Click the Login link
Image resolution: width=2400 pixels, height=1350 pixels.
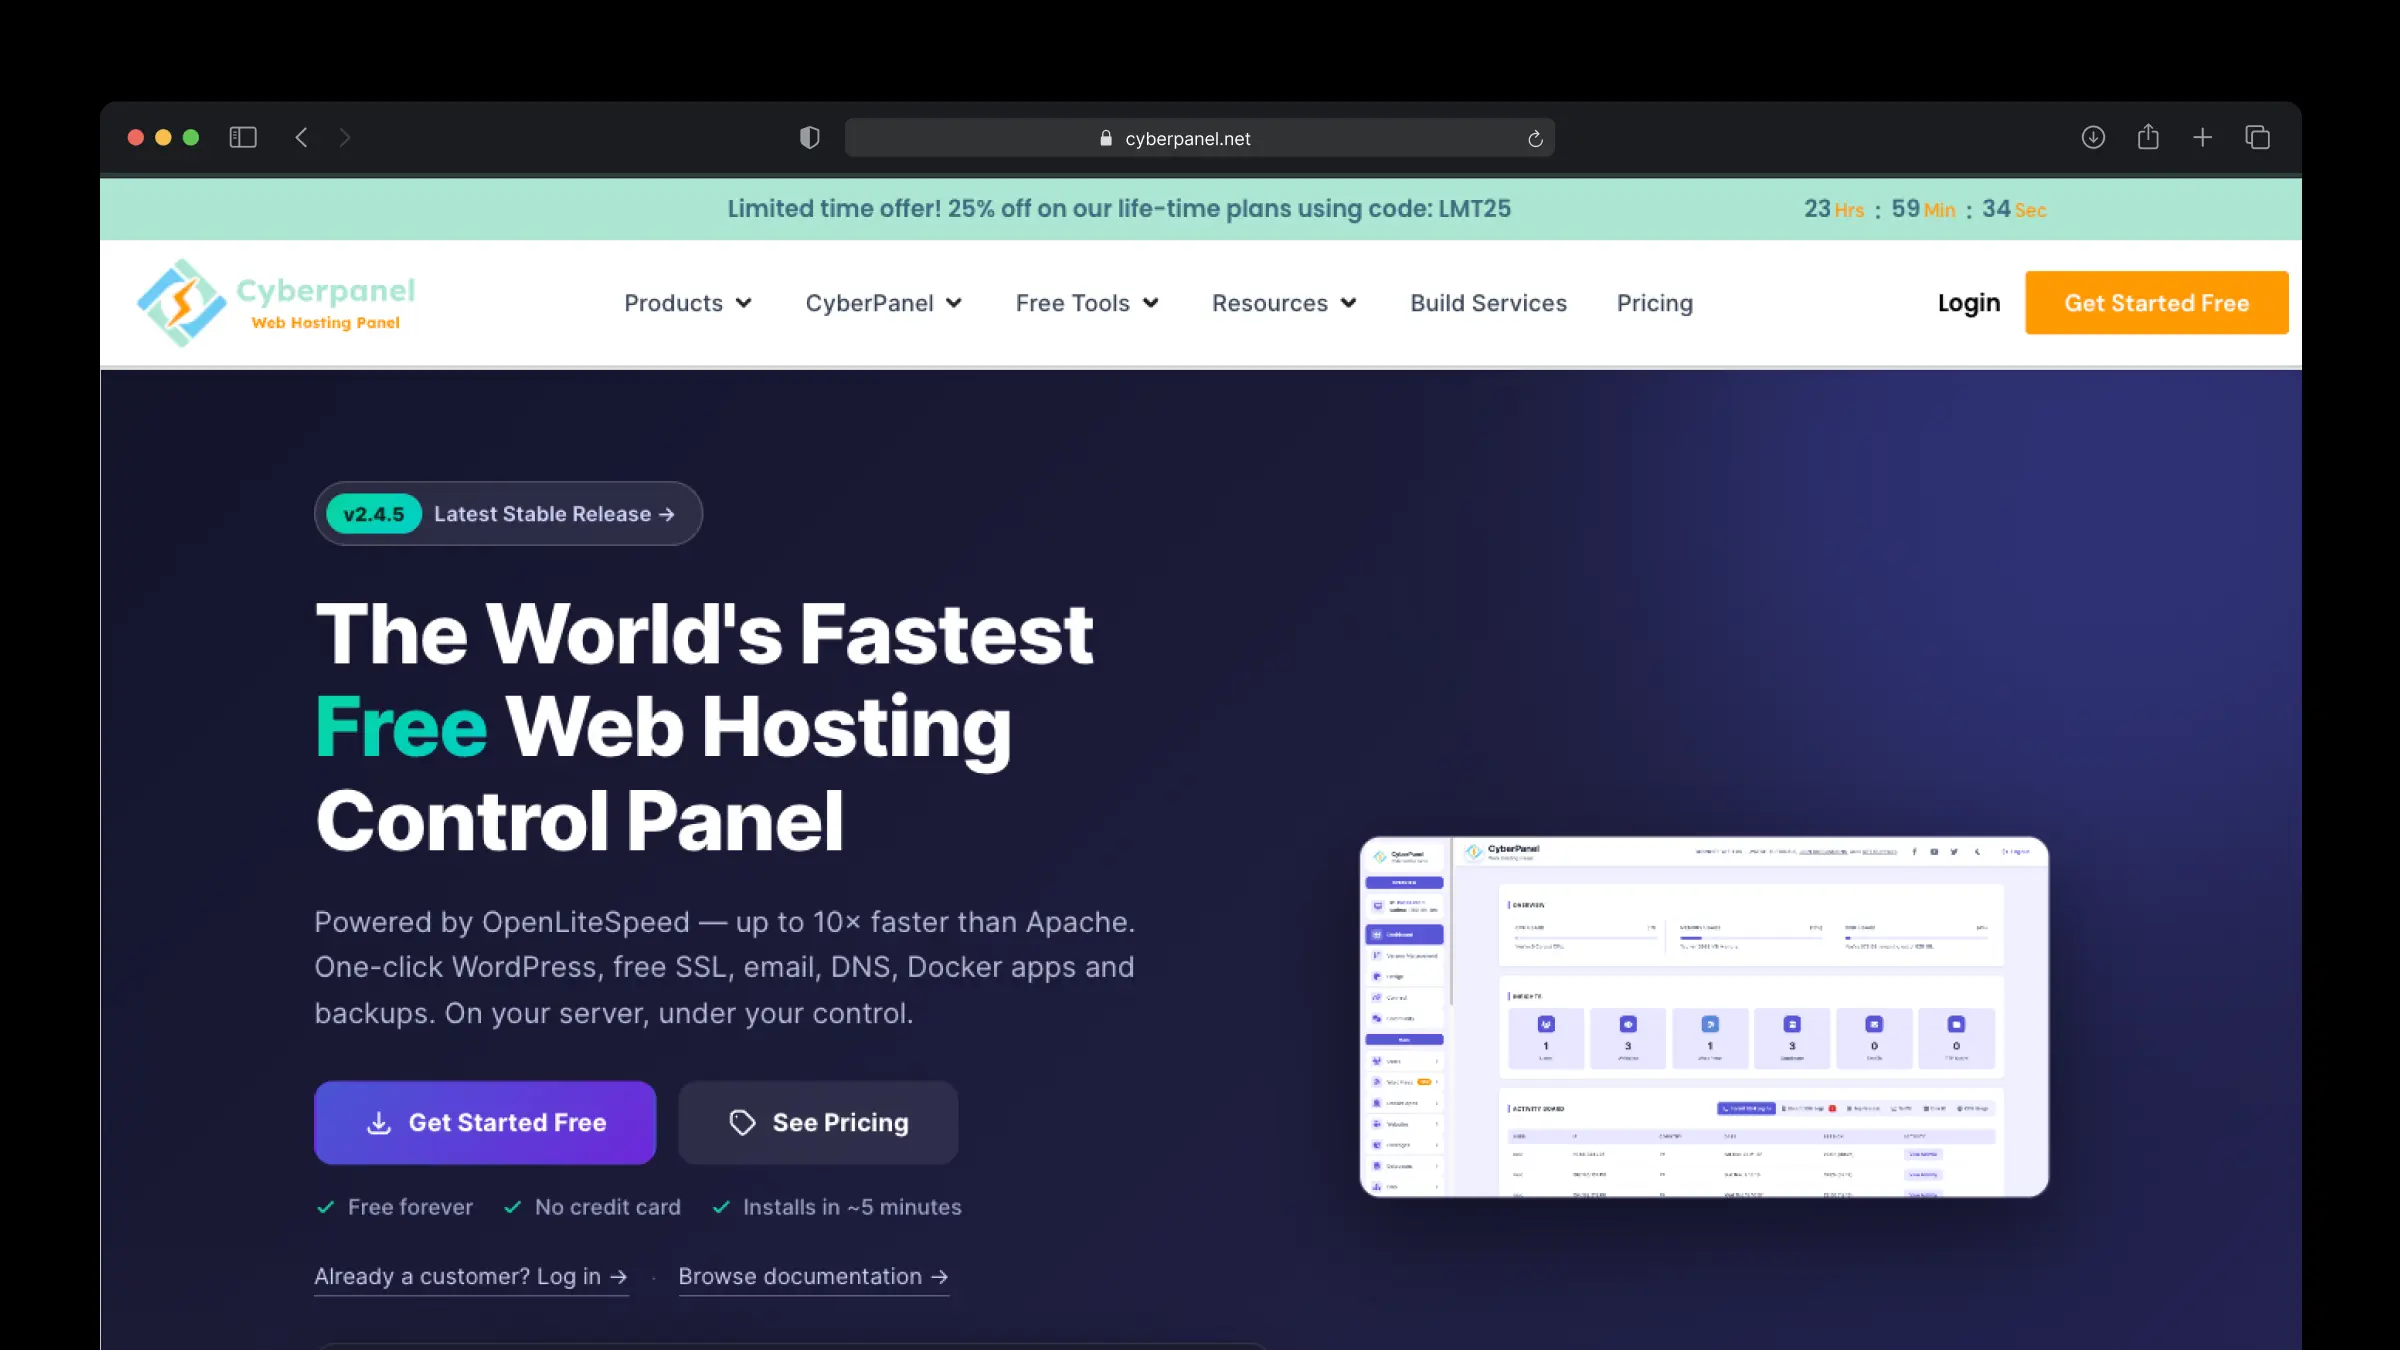coord(1968,303)
